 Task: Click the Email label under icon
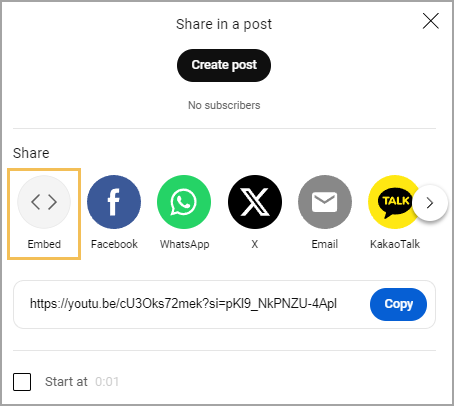(325, 244)
